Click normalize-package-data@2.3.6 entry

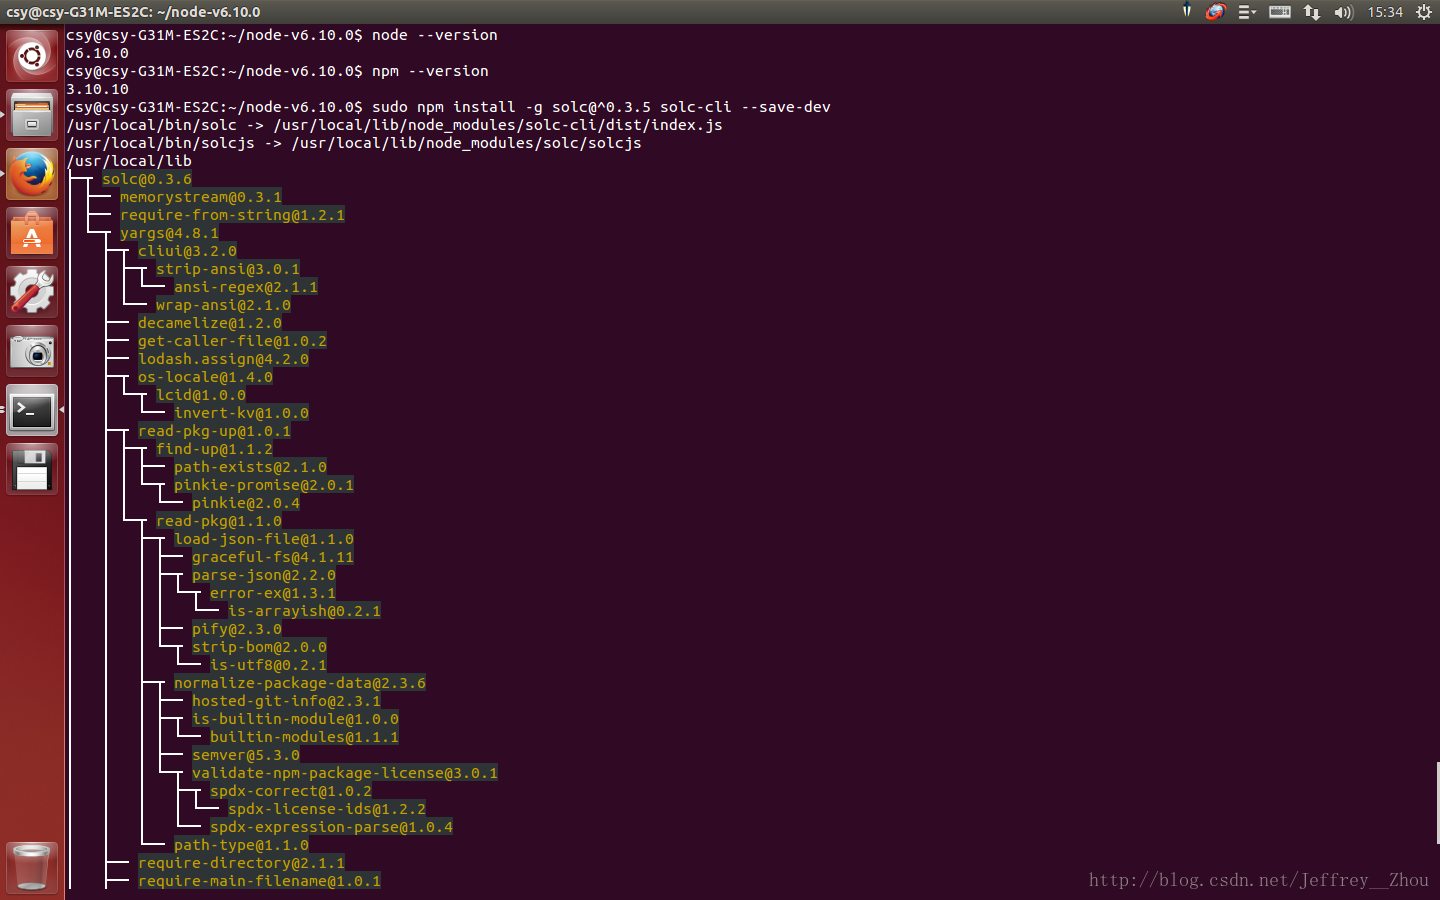click(300, 683)
